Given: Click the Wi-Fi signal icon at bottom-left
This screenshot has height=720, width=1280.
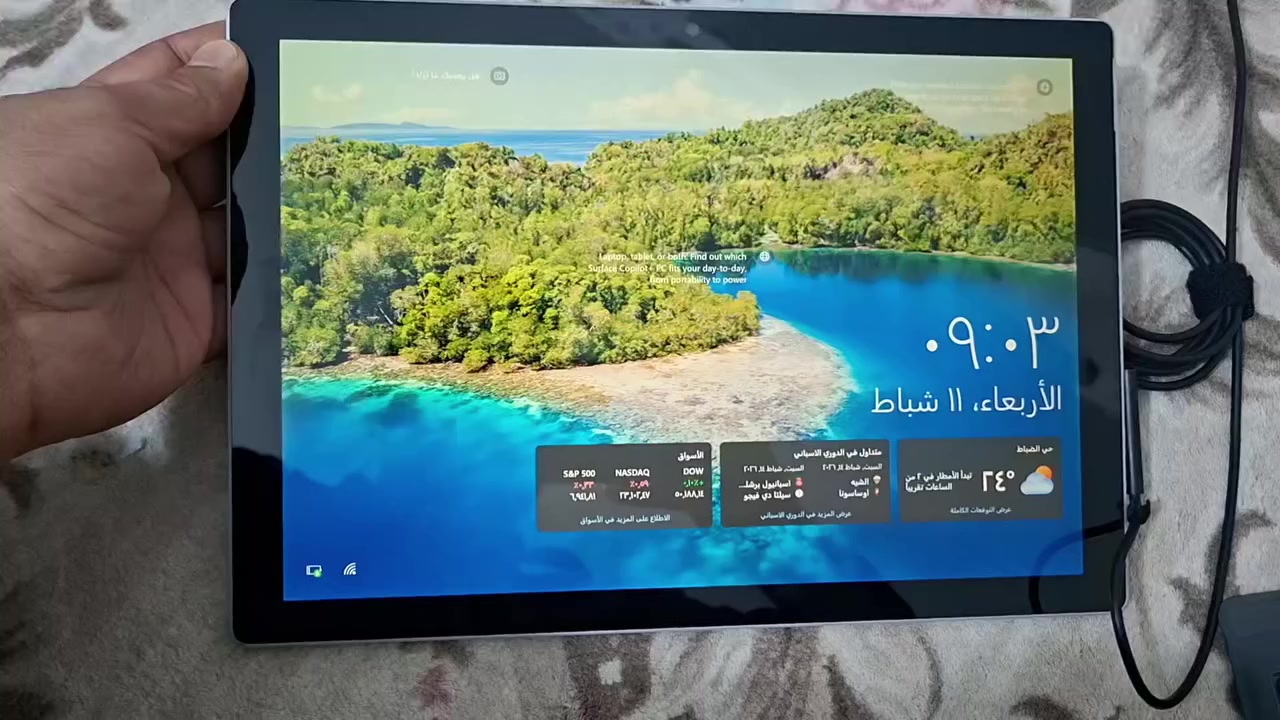Looking at the screenshot, I should [350, 570].
